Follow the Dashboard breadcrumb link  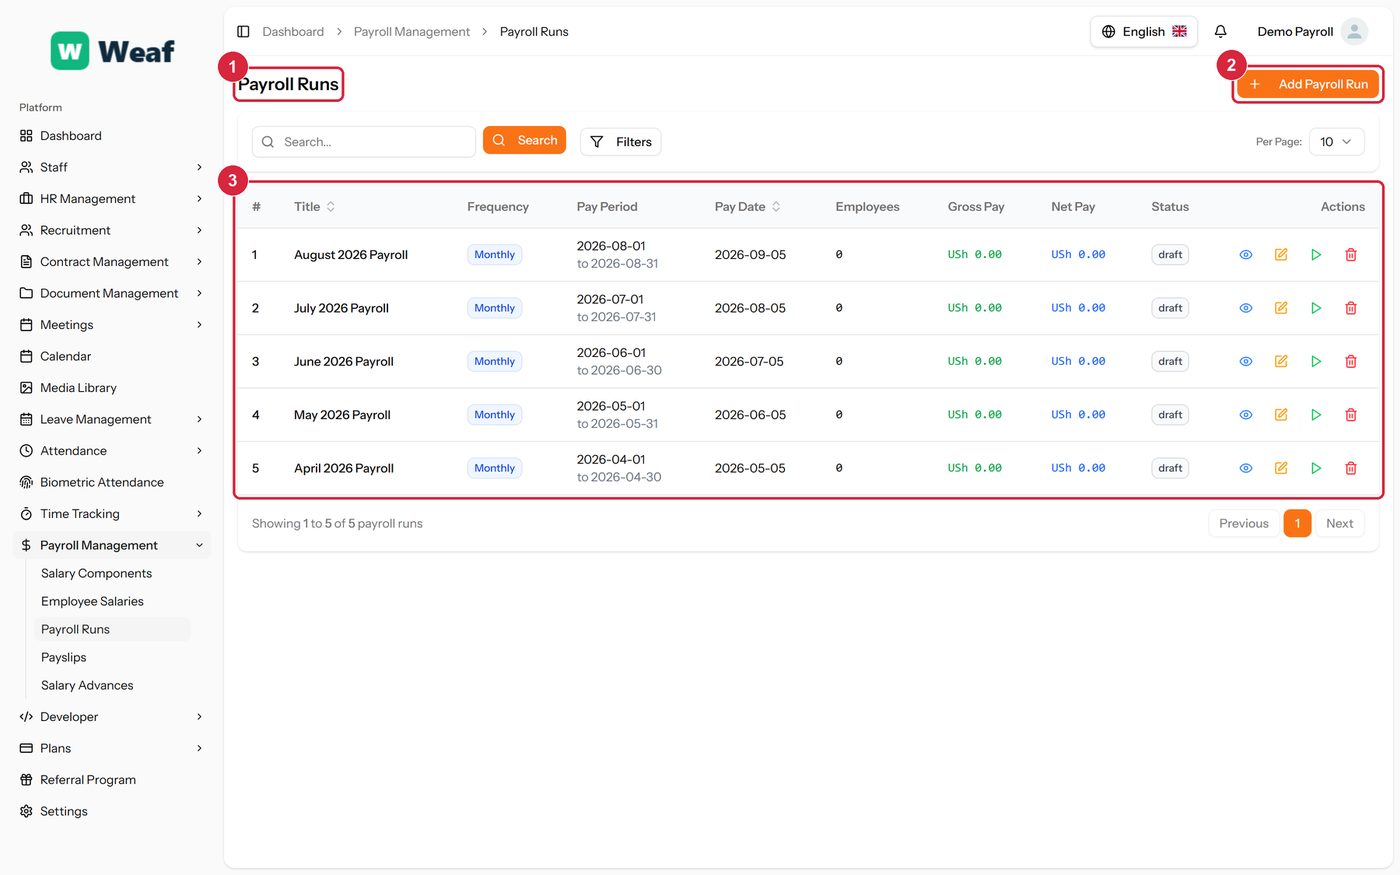[x=293, y=32]
